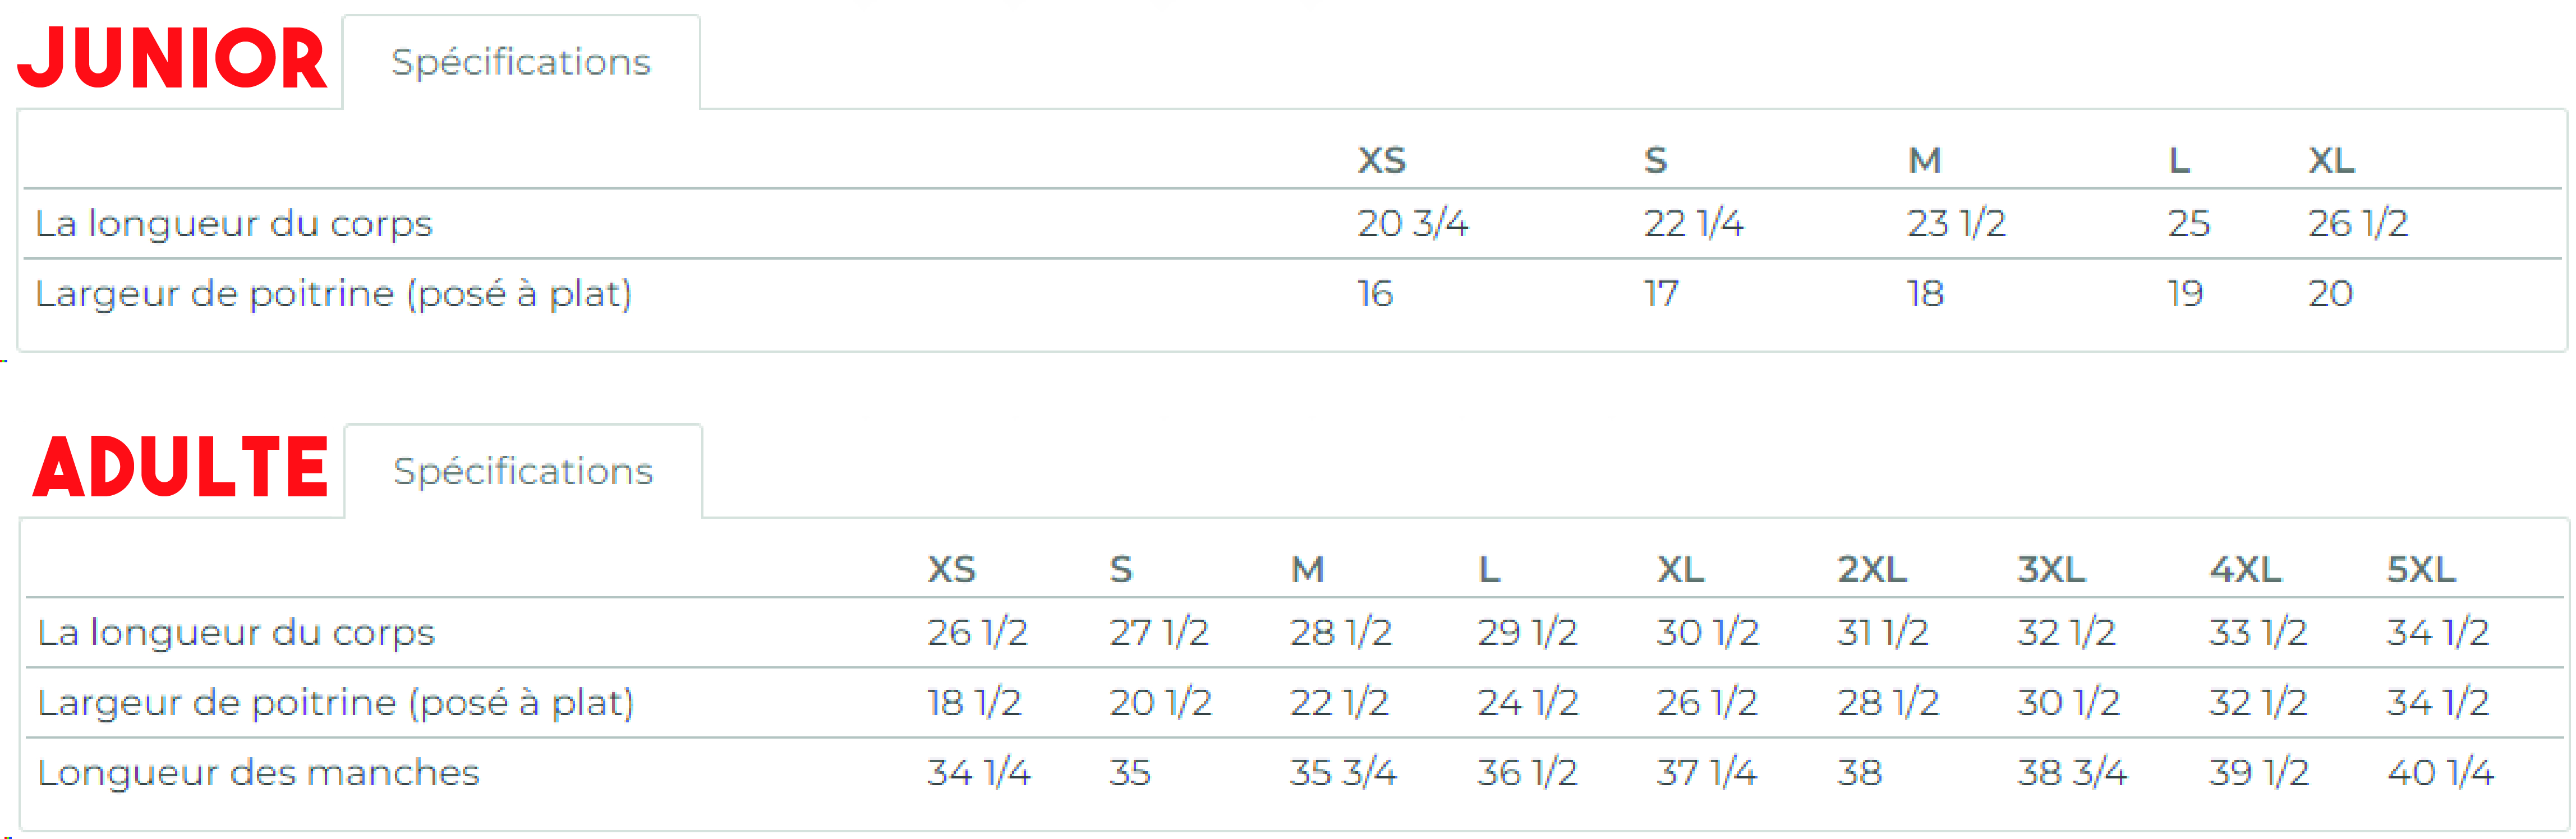2576x839 pixels.
Task: Click the Adulte XS sleeve length 34 1/4
Action: (x=979, y=773)
